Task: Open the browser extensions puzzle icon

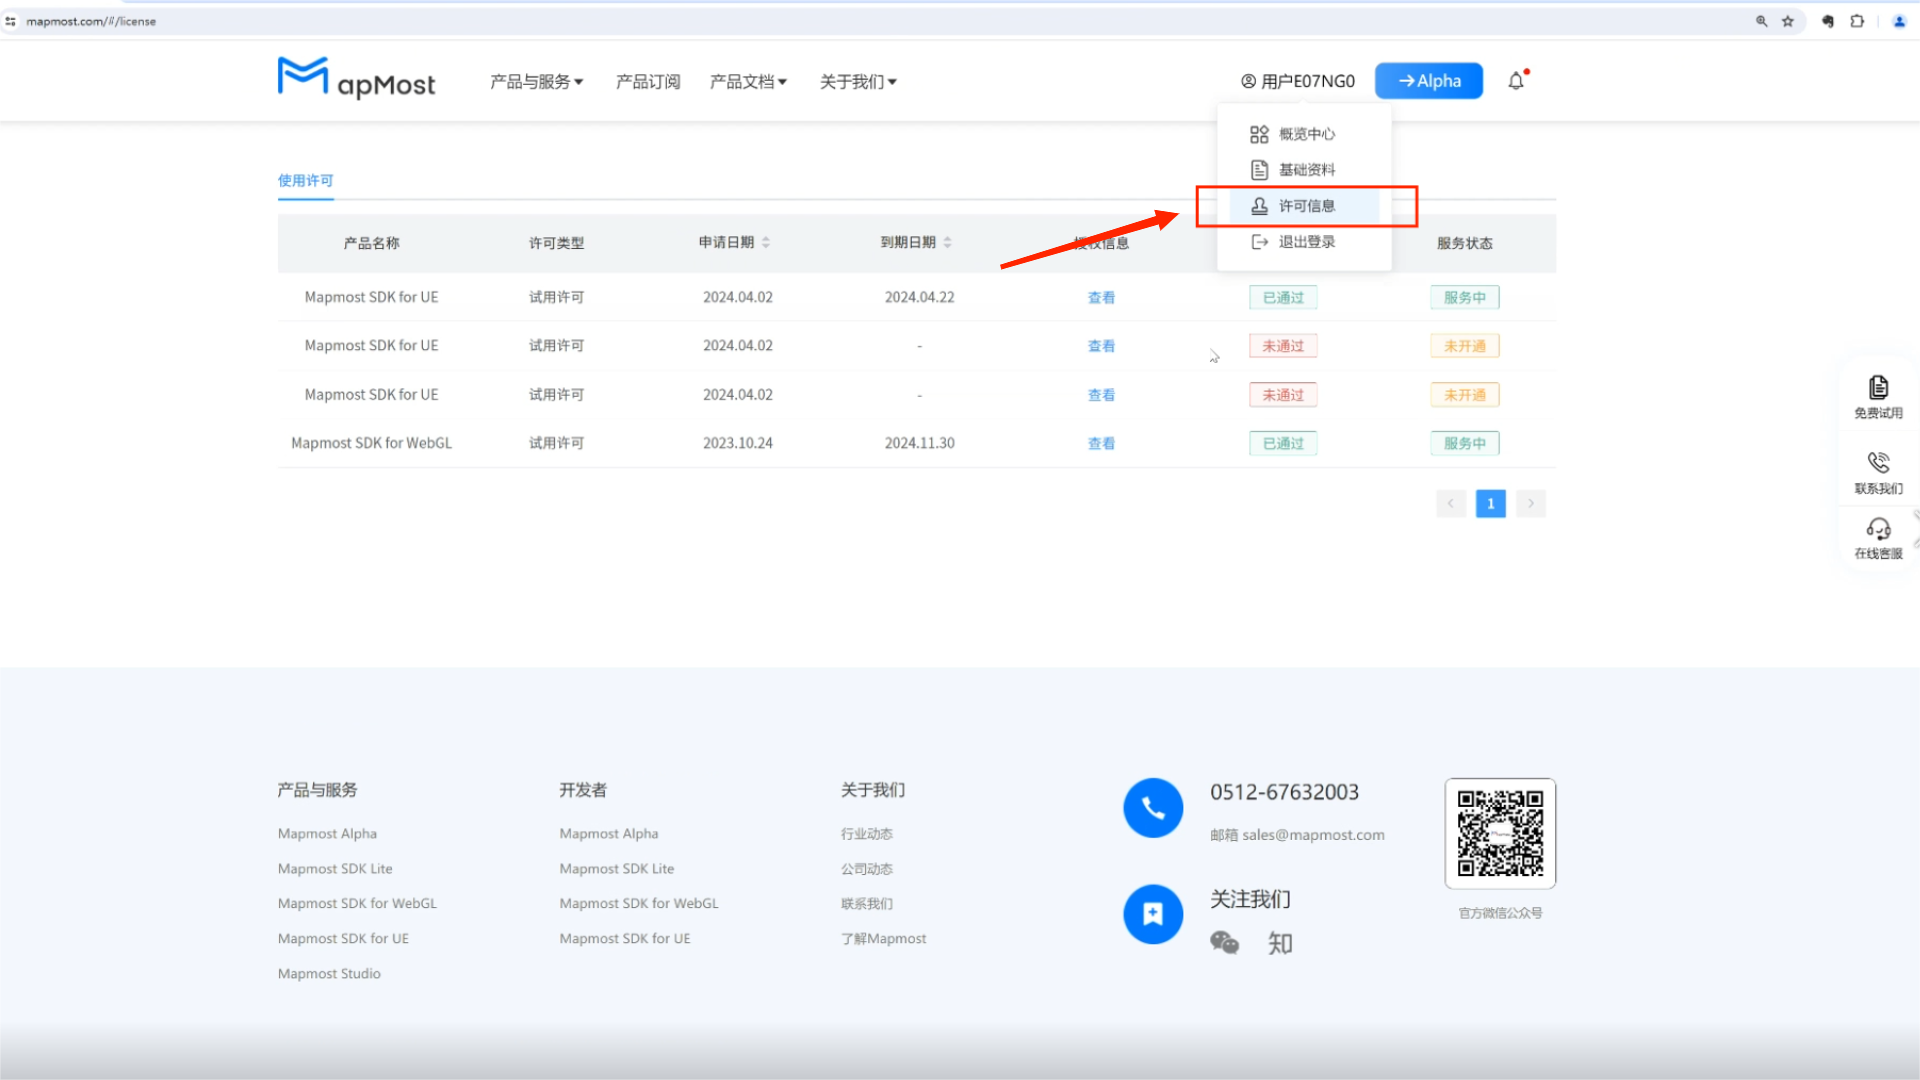Action: pos(1857,21)
